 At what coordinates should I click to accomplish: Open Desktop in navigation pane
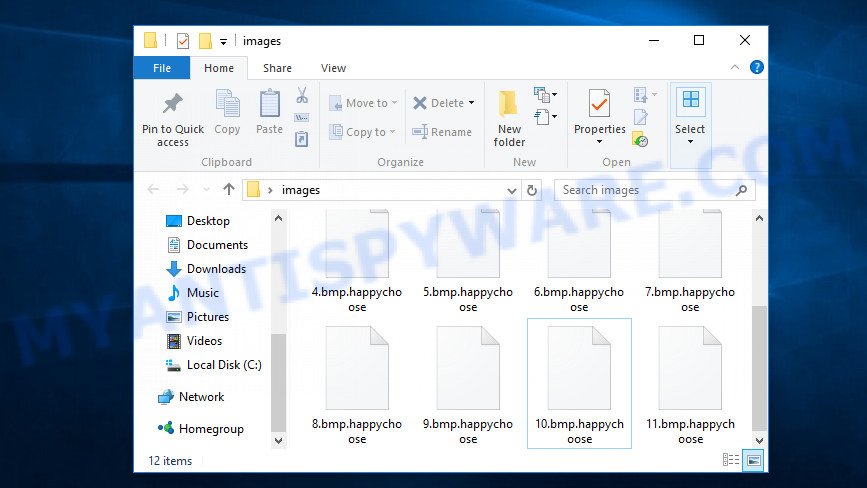(198, 221)
